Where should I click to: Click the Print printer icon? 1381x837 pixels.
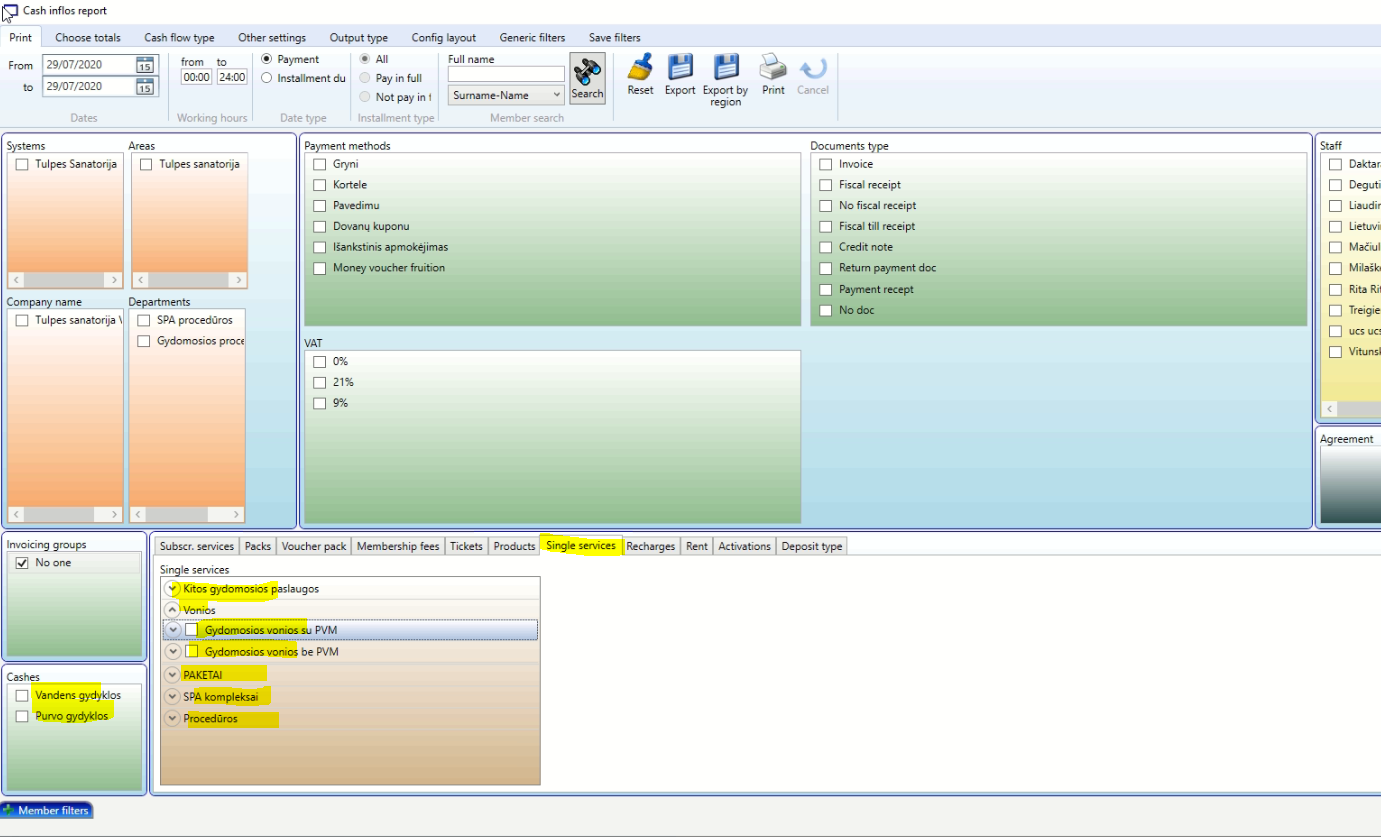coord(773,68)
